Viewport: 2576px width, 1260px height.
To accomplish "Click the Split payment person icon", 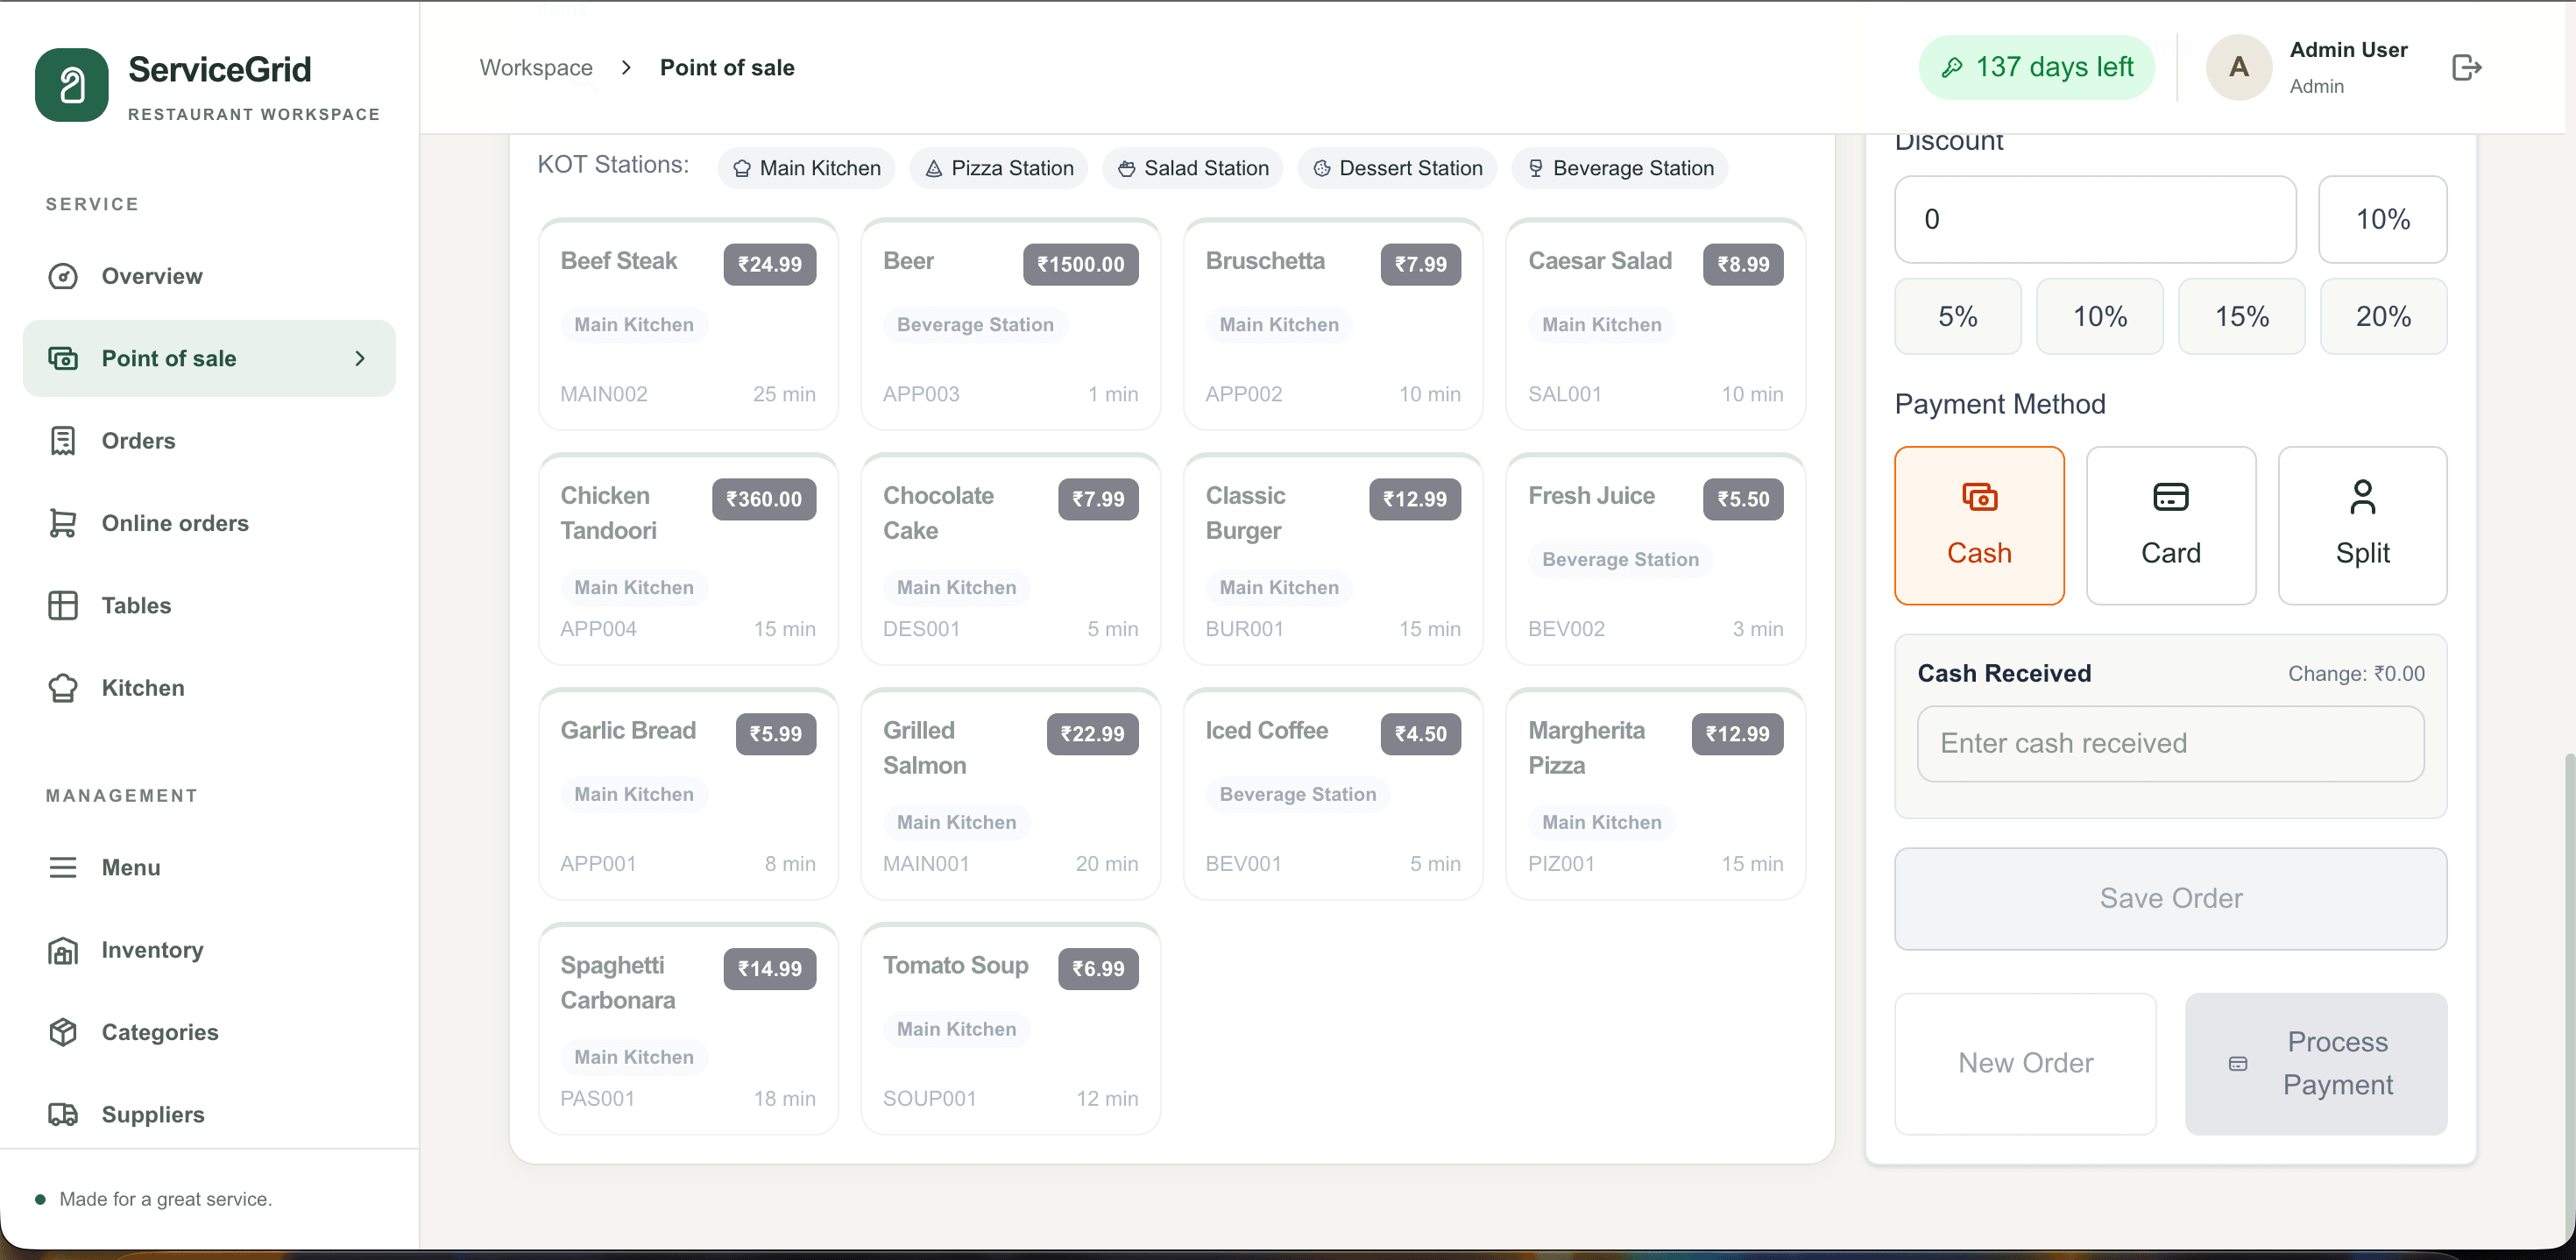I will pyautogui.click(x=2362, y=497).
